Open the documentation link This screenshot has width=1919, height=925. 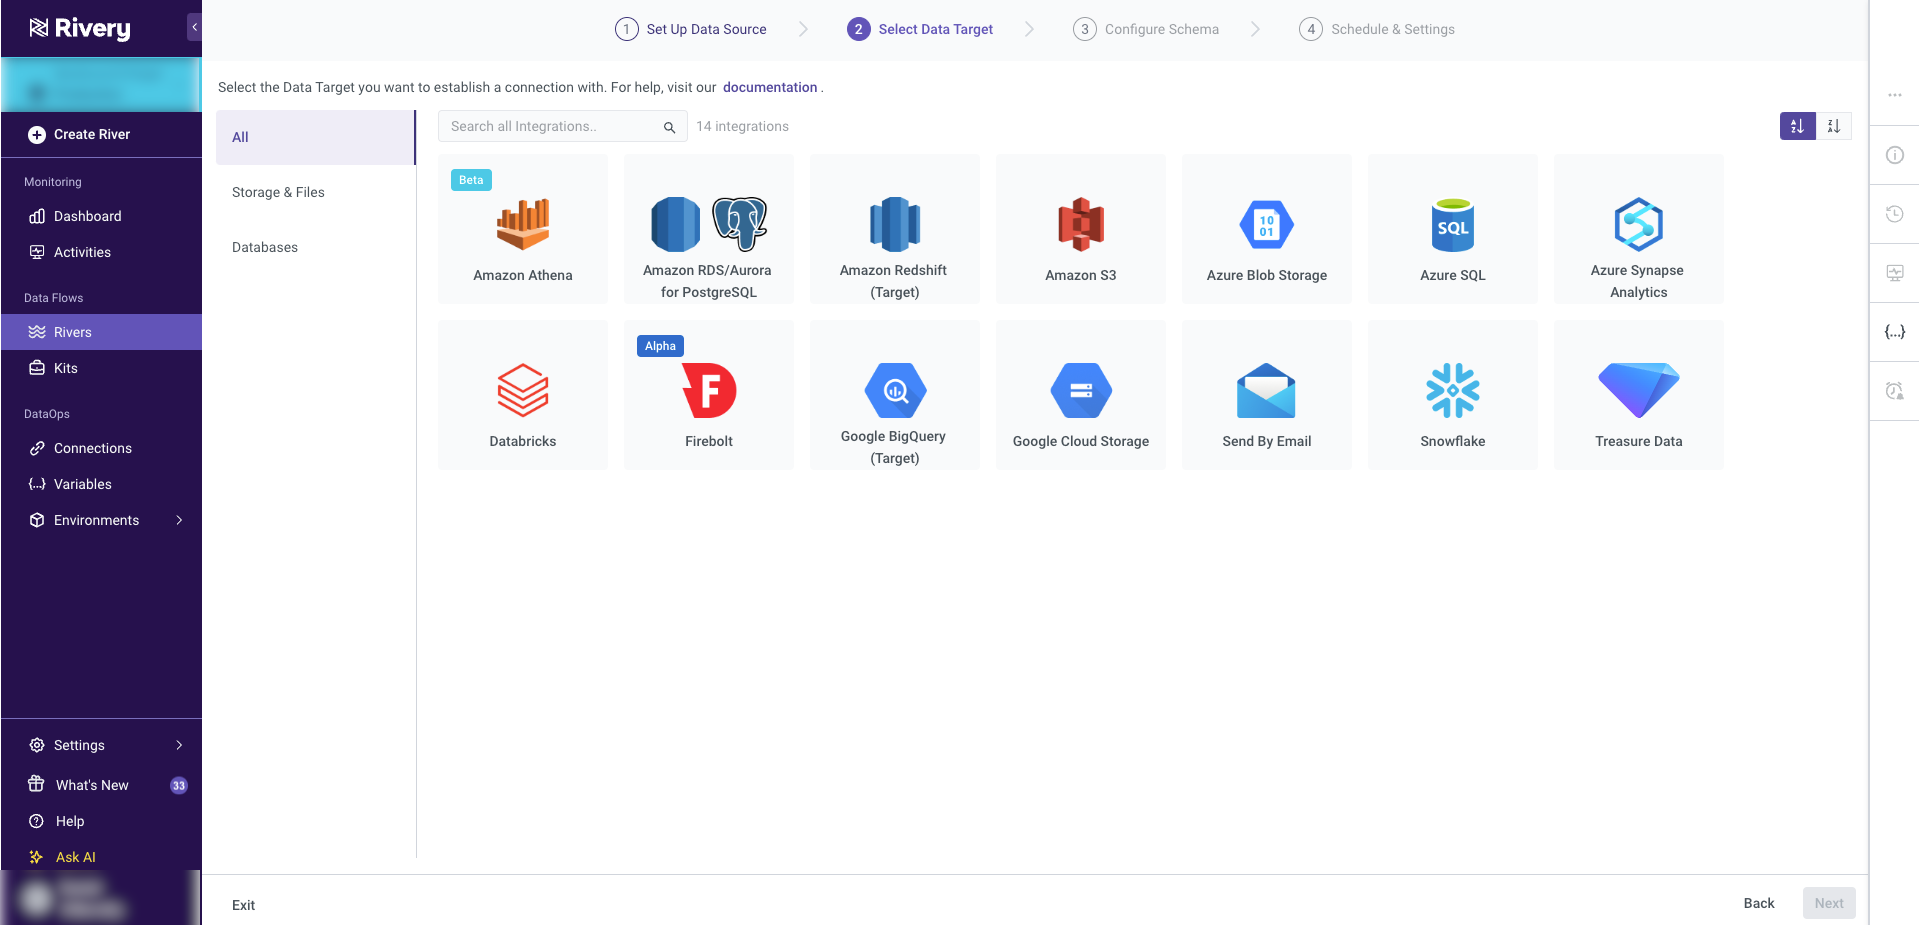pyautogui.click(x=770, y=87)
